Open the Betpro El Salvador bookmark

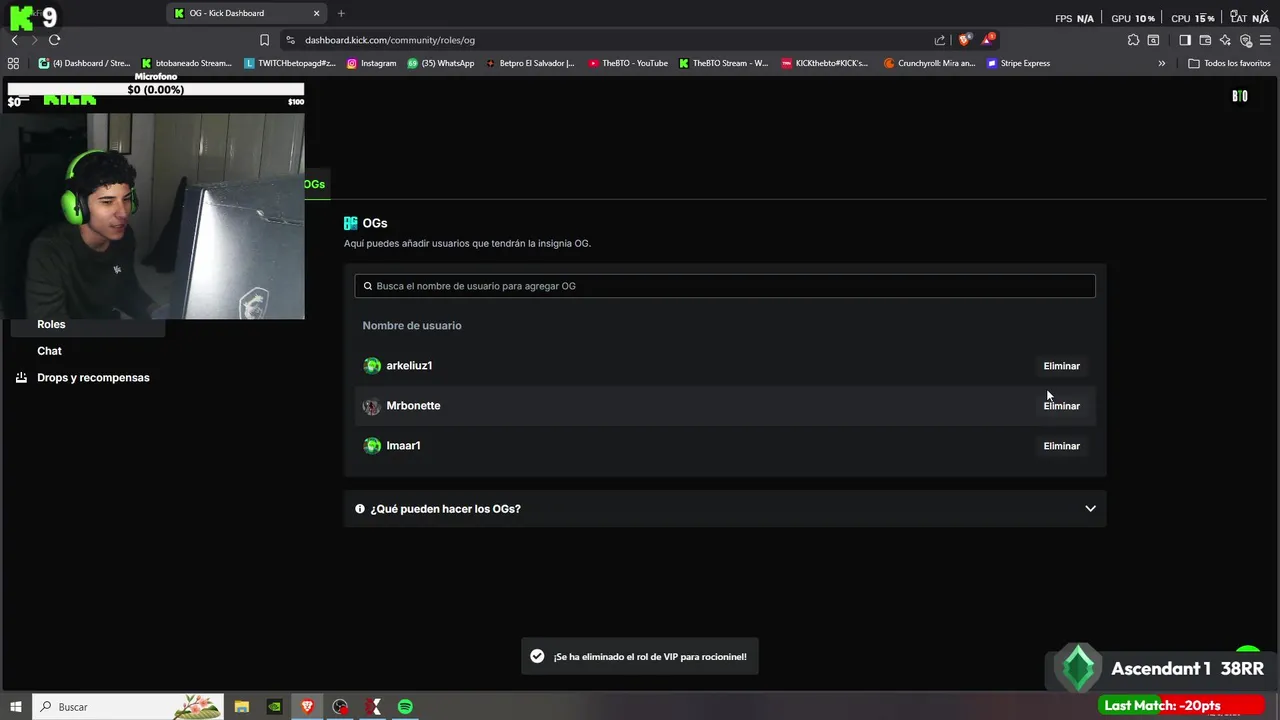click(530, 63)
